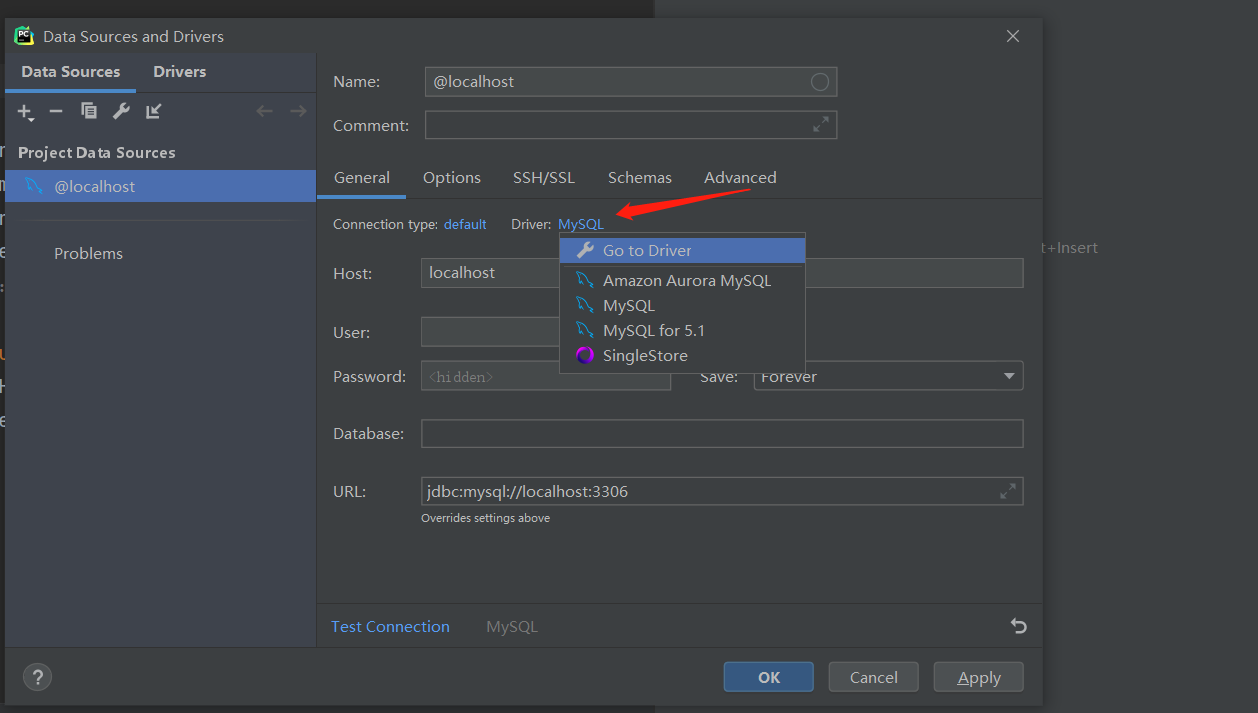
Task: Click the OK button
Action: coord(769,677)
